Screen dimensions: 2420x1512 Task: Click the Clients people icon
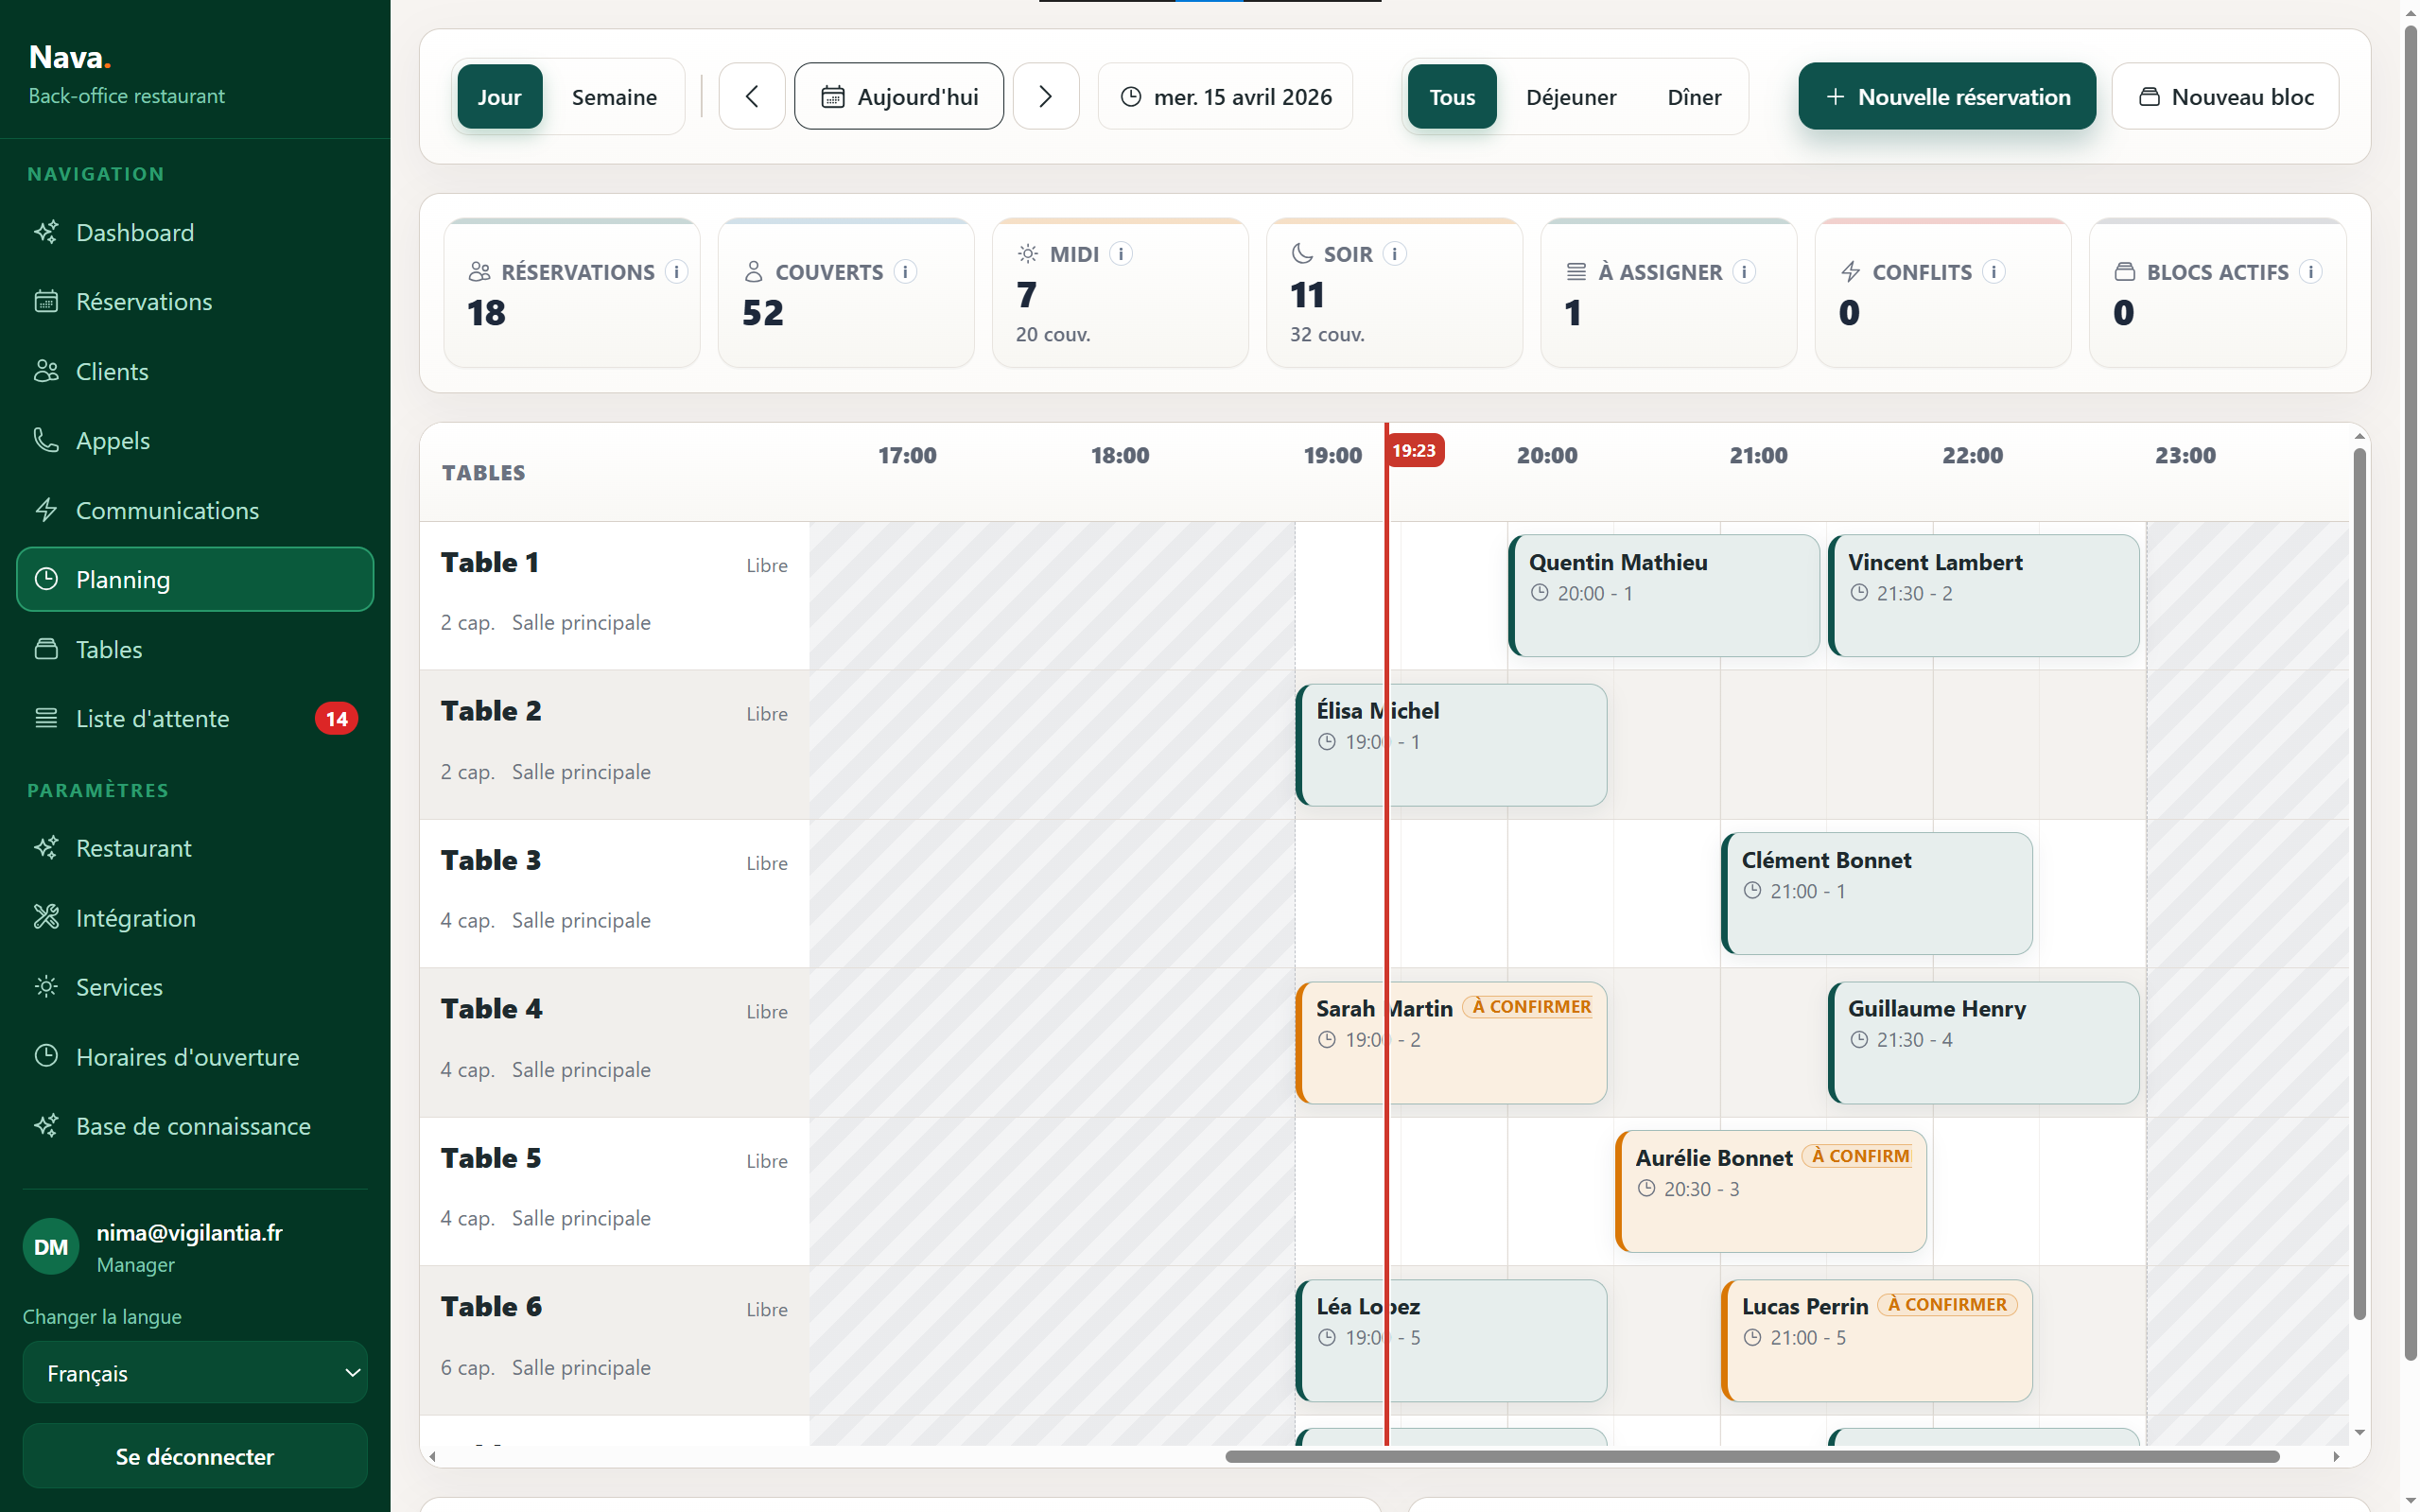pyautogui.click(x=46, y=371)
